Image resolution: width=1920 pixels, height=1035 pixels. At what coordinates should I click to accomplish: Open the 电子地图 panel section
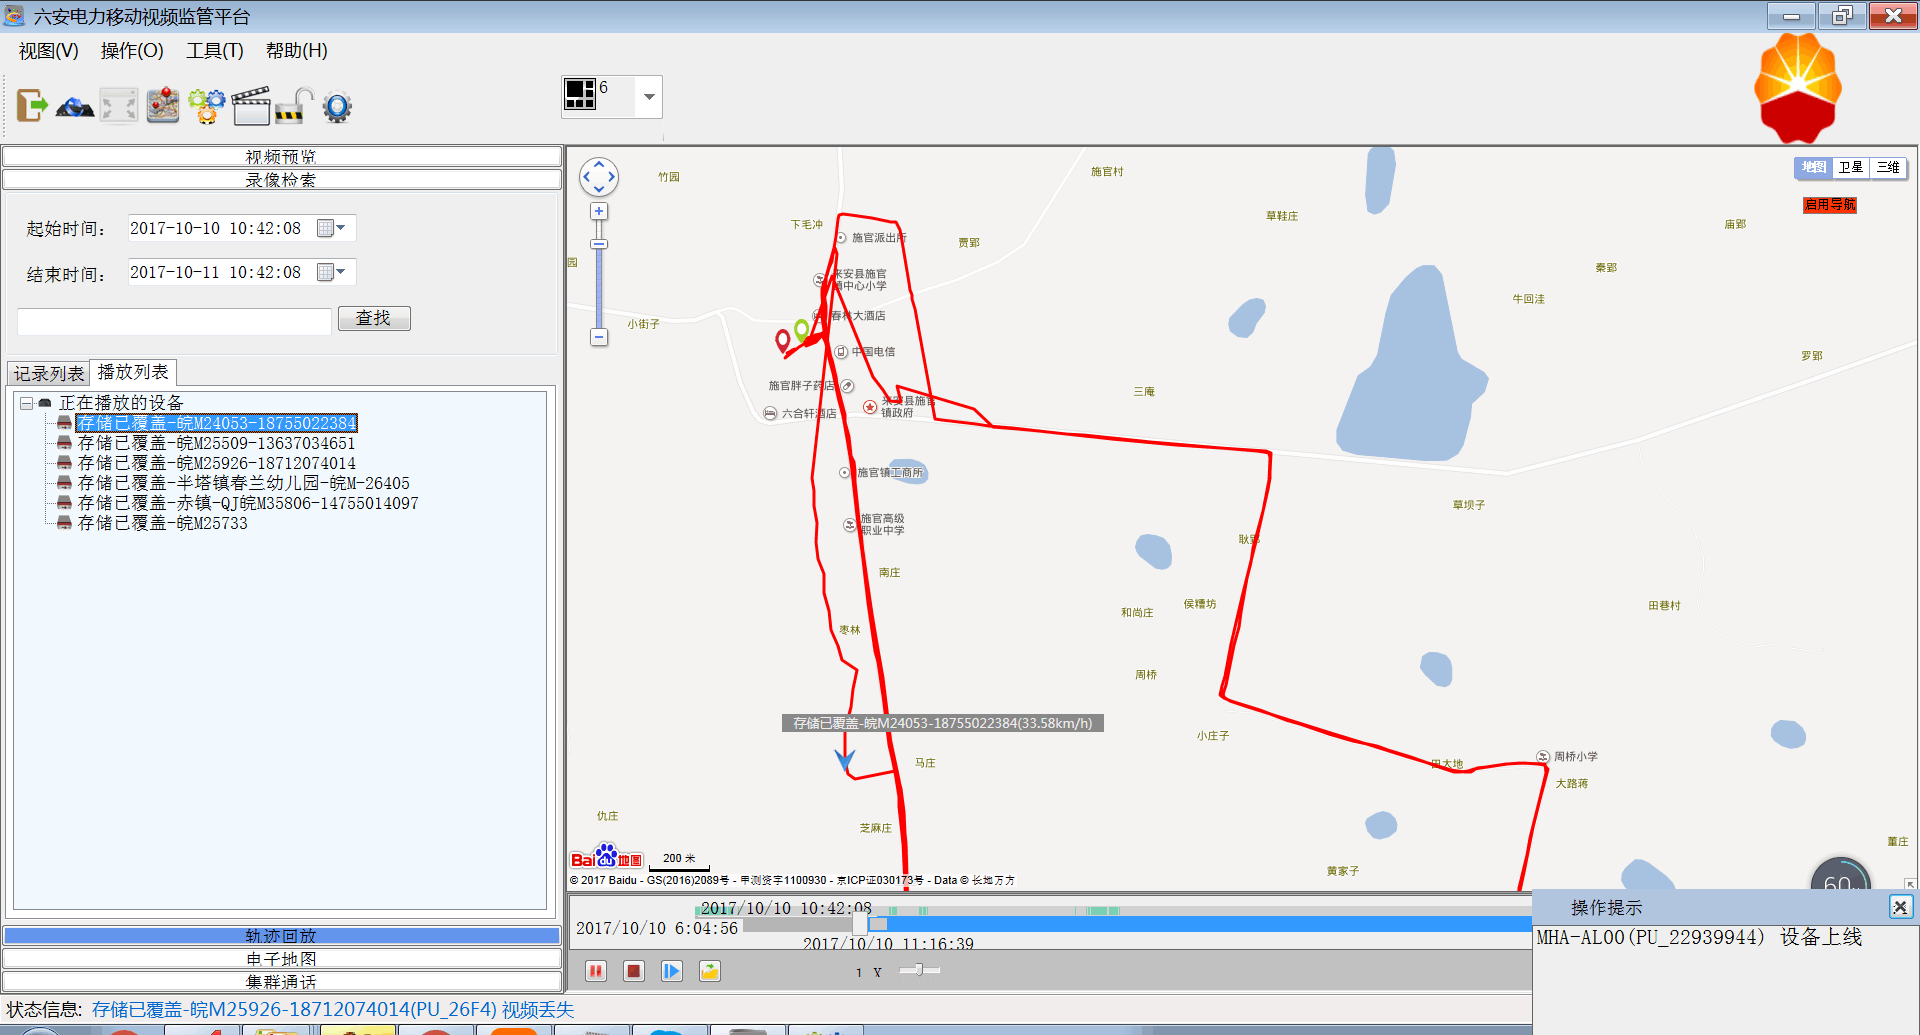pyautogui.click(x=281, y=958)
